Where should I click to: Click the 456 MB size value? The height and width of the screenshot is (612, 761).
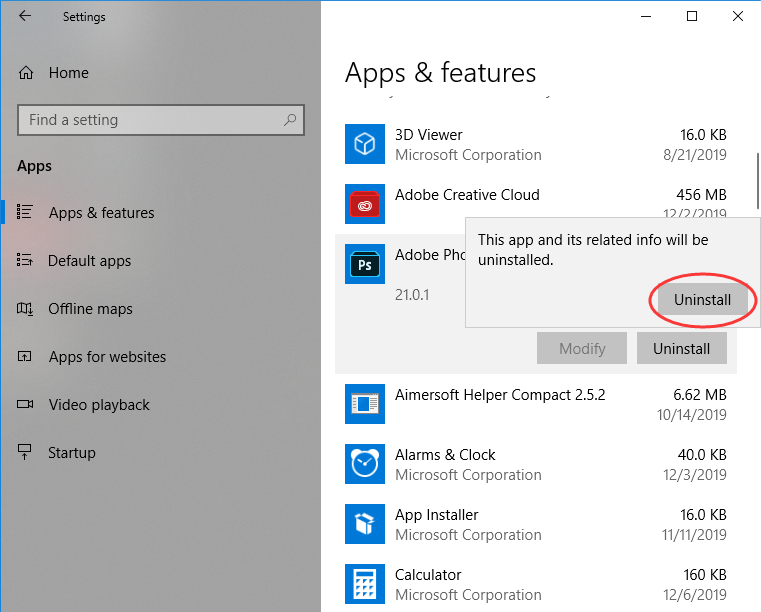701,195
